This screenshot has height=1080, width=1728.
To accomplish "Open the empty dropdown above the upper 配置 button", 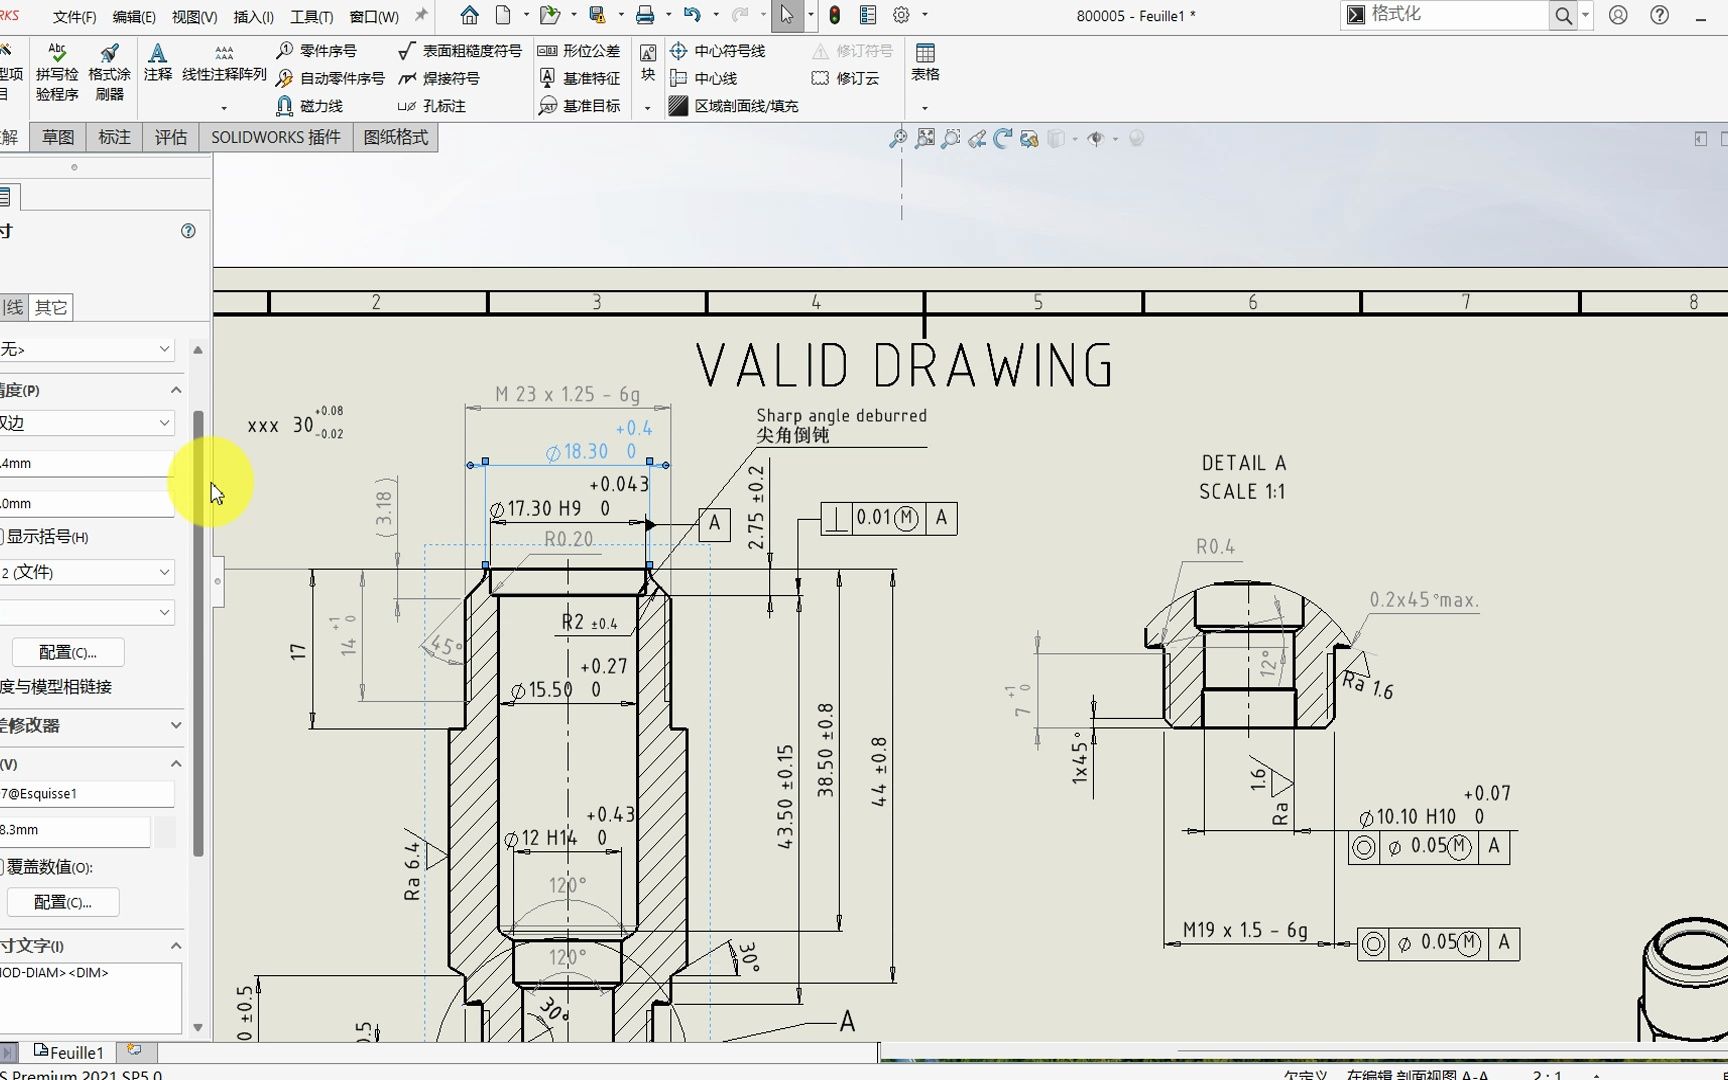I will pyautogui.click(x=87, y=612).
